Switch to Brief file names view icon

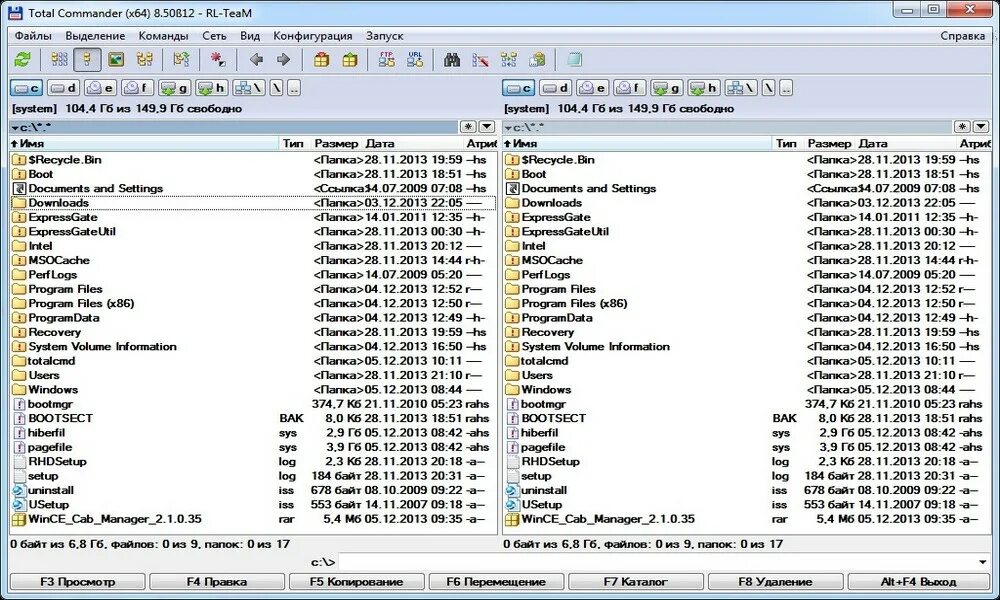click(59, 60)
